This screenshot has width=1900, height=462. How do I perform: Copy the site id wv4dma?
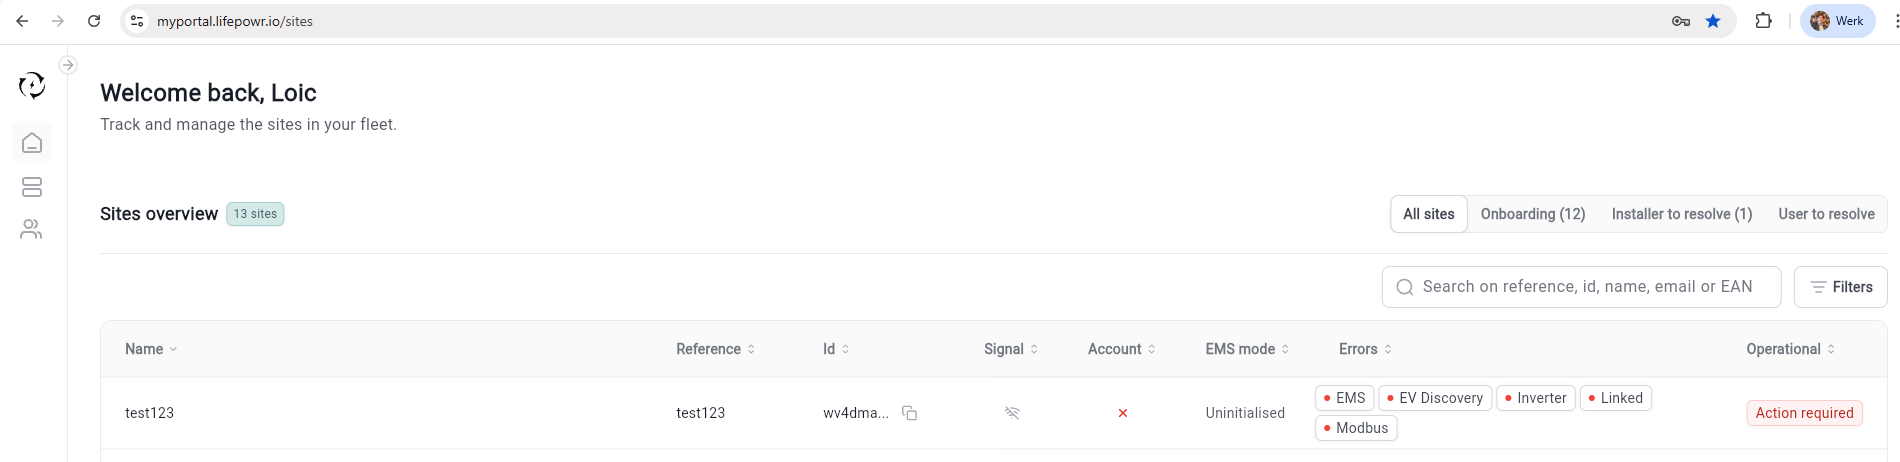pyautogui.click(x=909, y=413)
